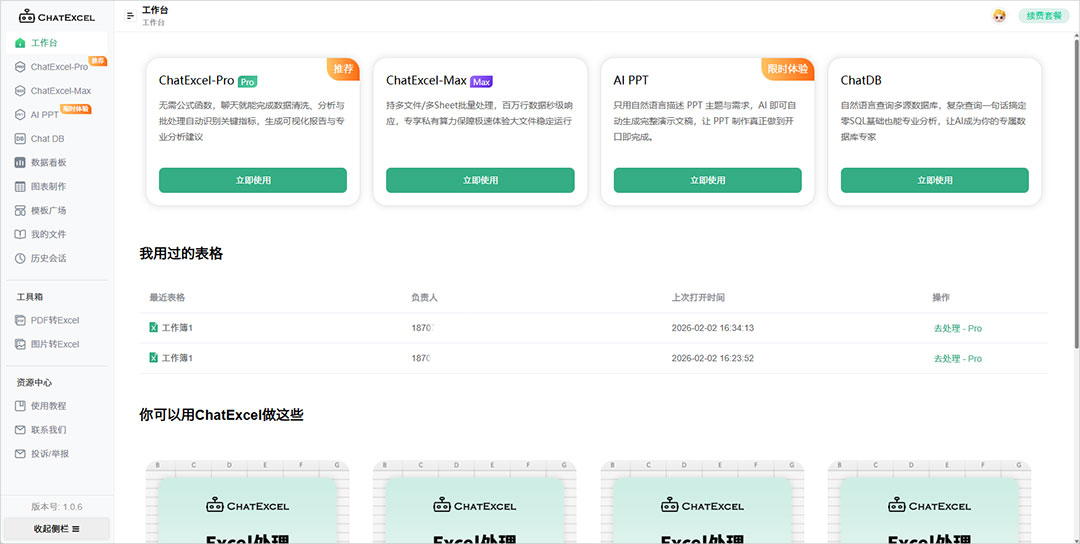The height and width of the screenshot is (544, 1080).
Task: Click the 历史会话 clock icon
Action: (x=20, y=258)
